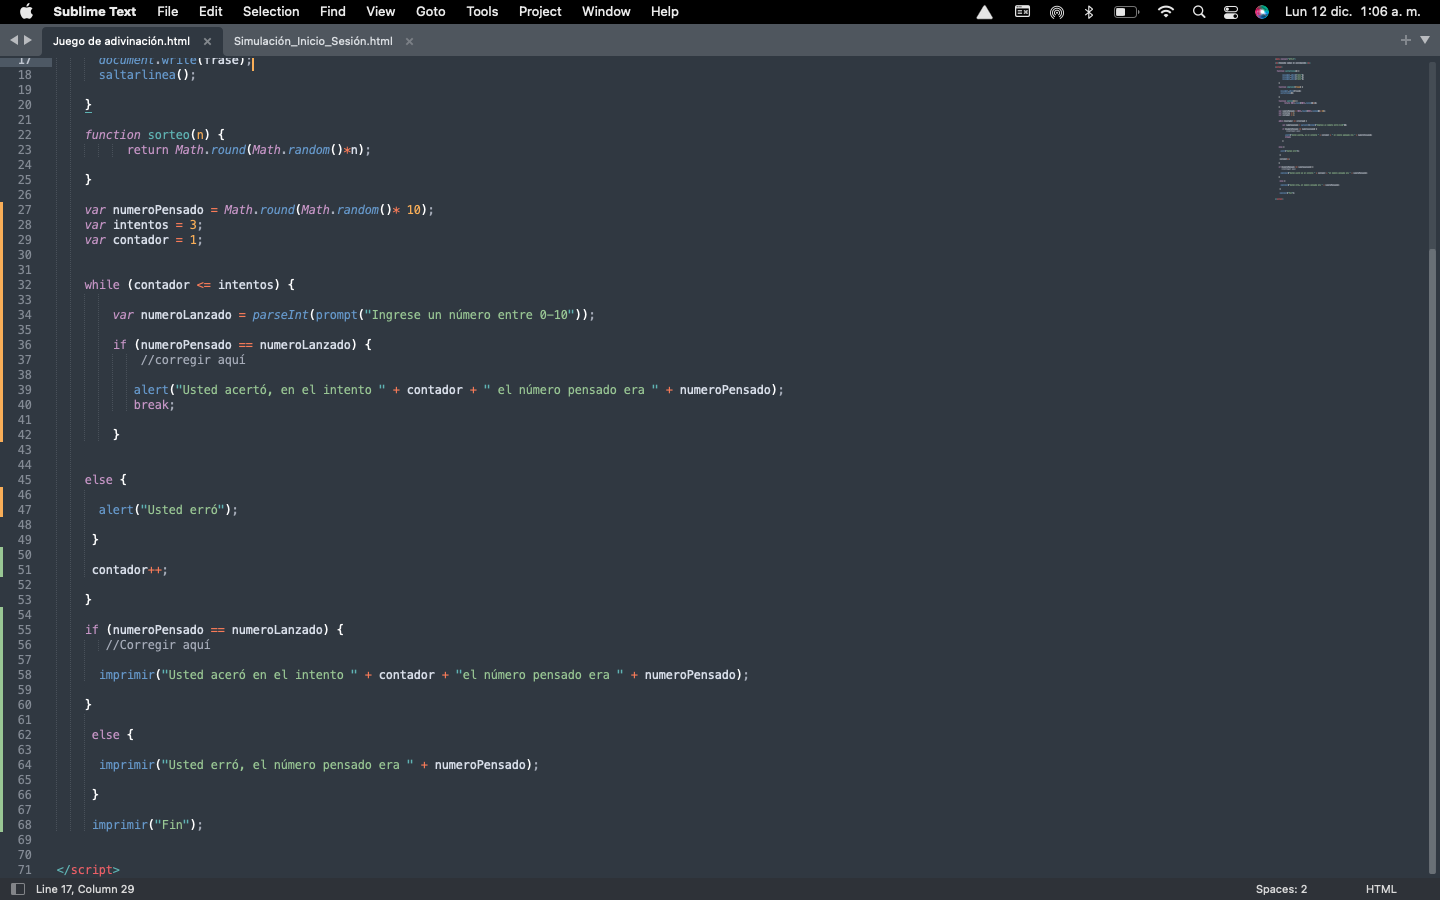1440x900 pixels.
Task: Check the battery status icon
Action: (x=1126, y=12)
